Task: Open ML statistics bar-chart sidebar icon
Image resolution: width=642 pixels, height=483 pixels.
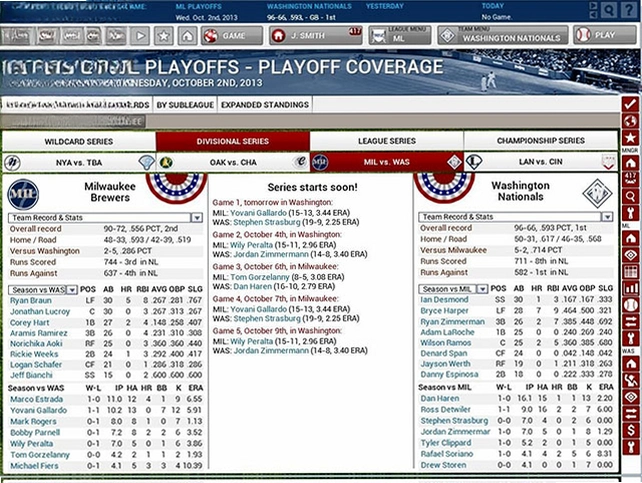Action: [x=631, y=288]
